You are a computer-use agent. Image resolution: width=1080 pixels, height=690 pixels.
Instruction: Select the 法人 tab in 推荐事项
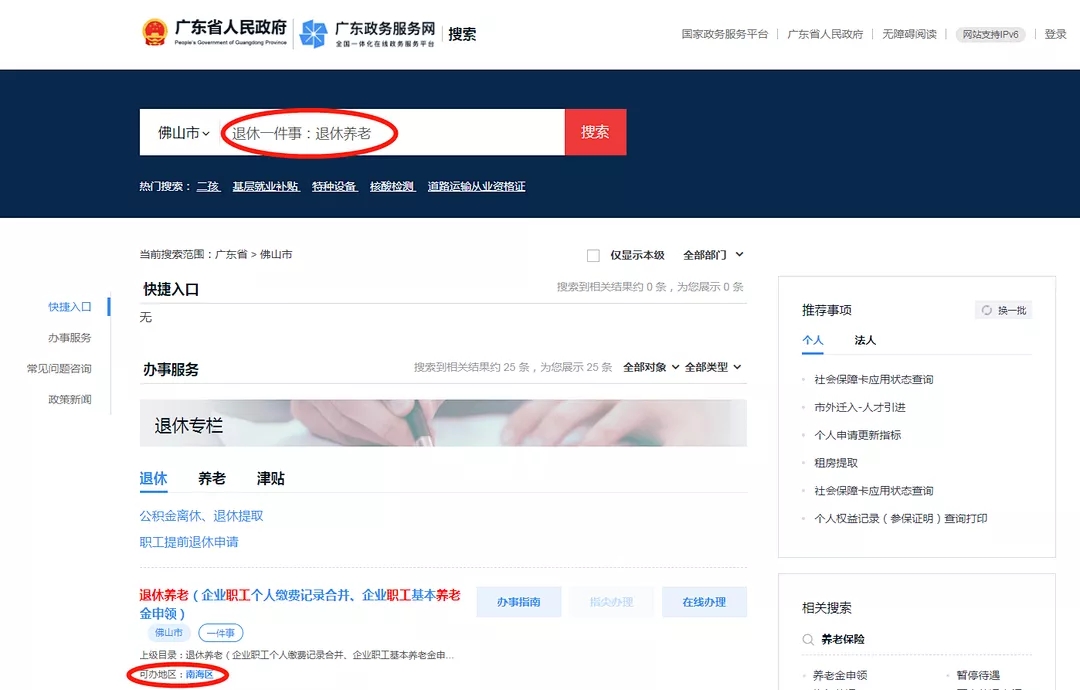click(x=865, y=340)
